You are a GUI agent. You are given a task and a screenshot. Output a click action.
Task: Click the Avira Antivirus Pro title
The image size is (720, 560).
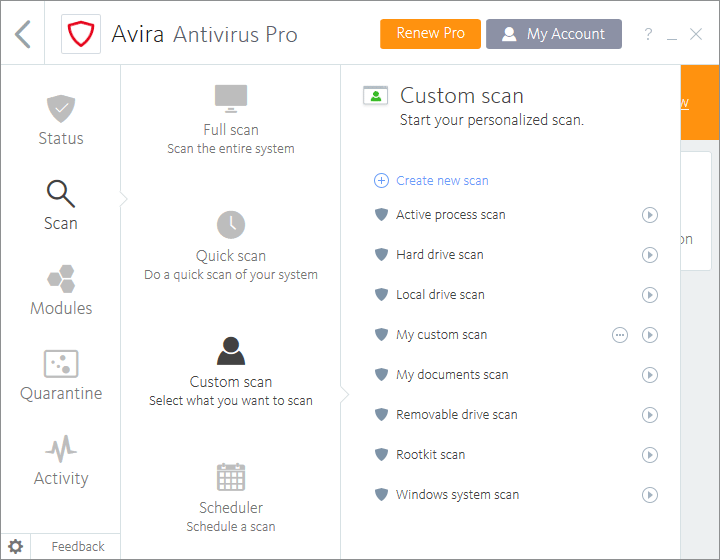(204, 34)
